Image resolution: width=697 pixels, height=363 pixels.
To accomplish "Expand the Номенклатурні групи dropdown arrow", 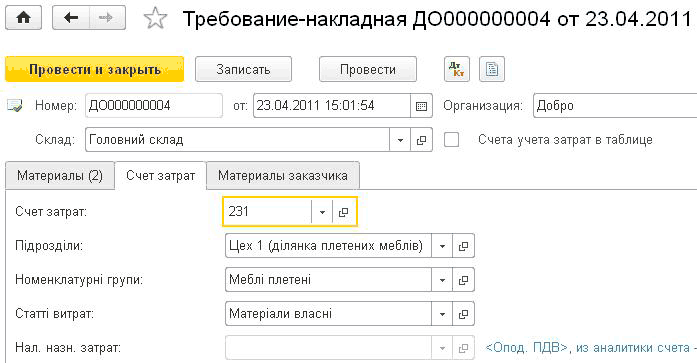I will (x=442, y=280).
